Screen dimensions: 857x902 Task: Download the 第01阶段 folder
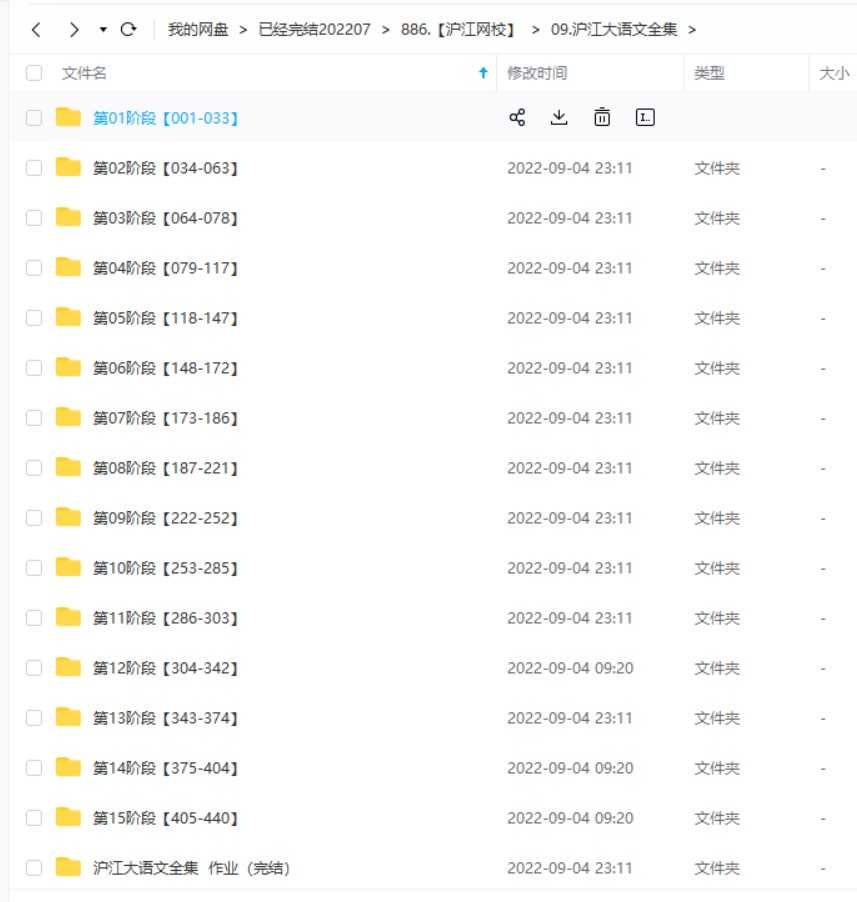click(559, 117)
